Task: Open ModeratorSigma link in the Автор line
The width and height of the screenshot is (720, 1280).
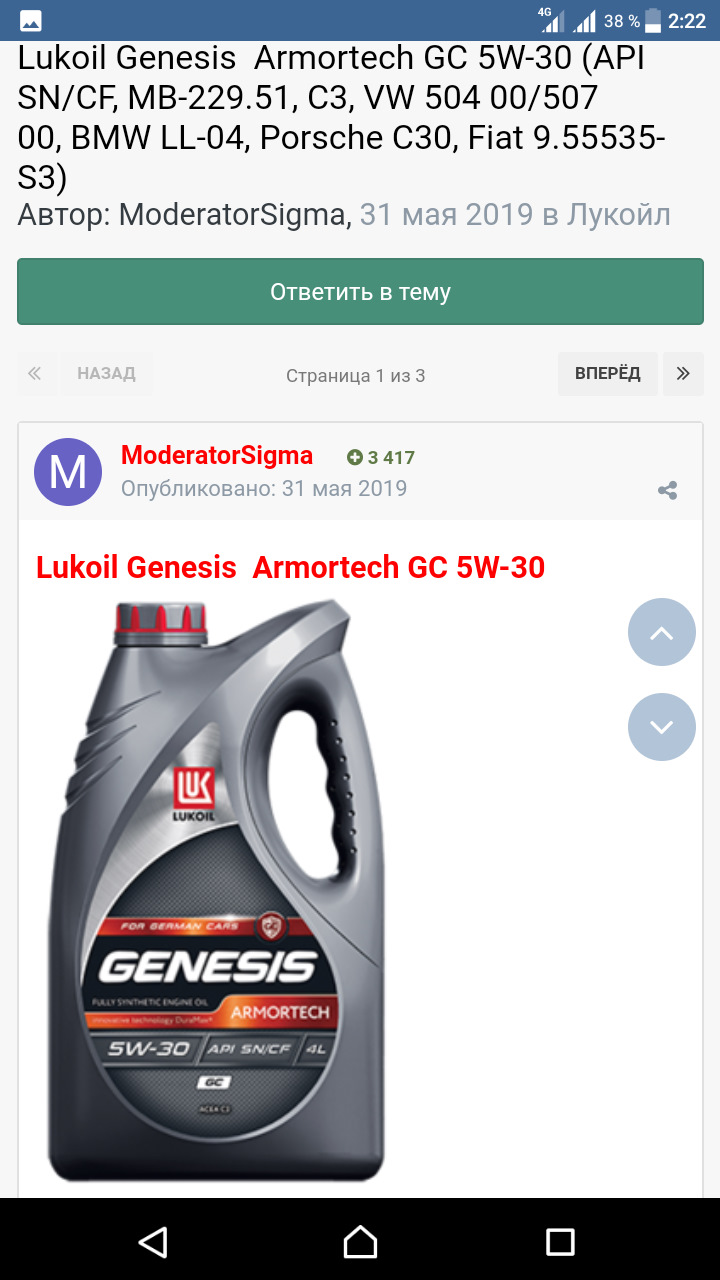Action: click(234, 215)
